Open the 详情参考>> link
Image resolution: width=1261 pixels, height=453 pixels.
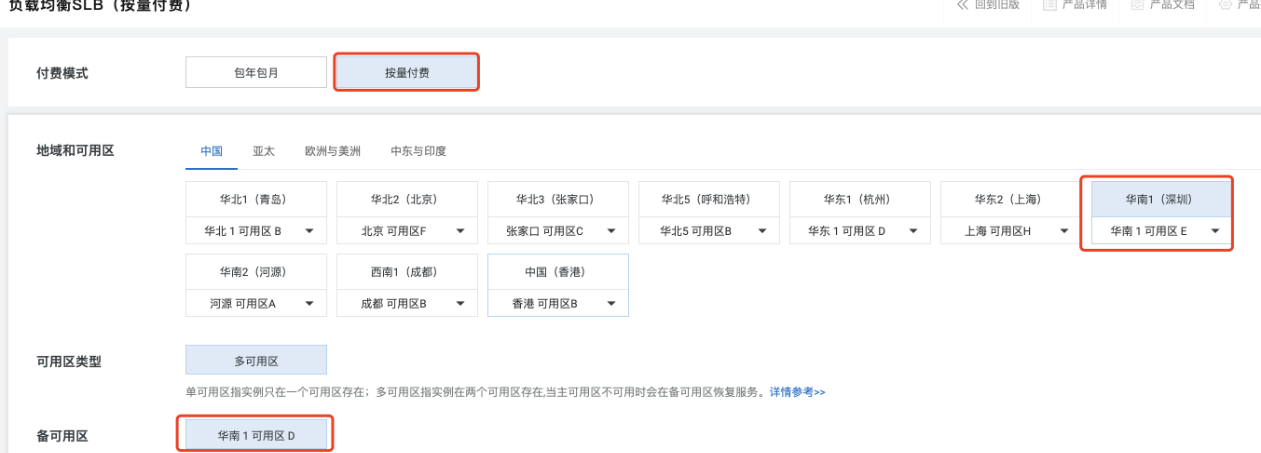click(797, 392)
